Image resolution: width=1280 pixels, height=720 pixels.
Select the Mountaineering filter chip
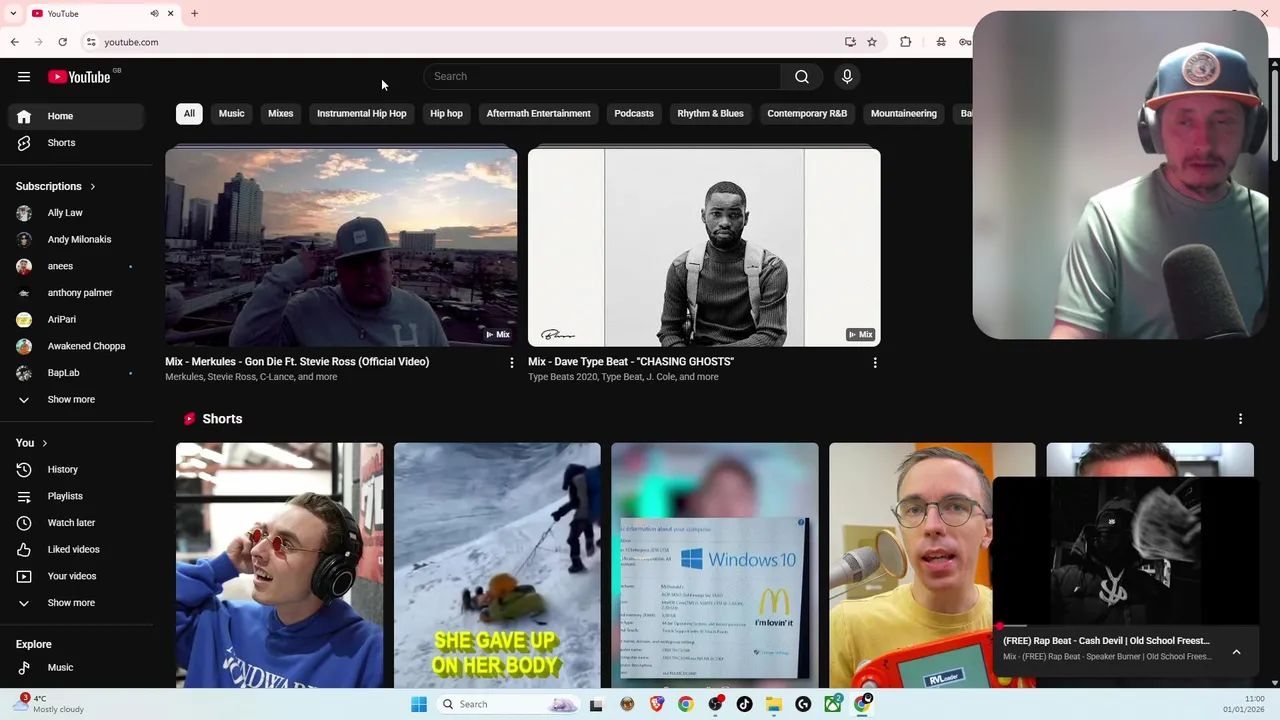point(904,113)
